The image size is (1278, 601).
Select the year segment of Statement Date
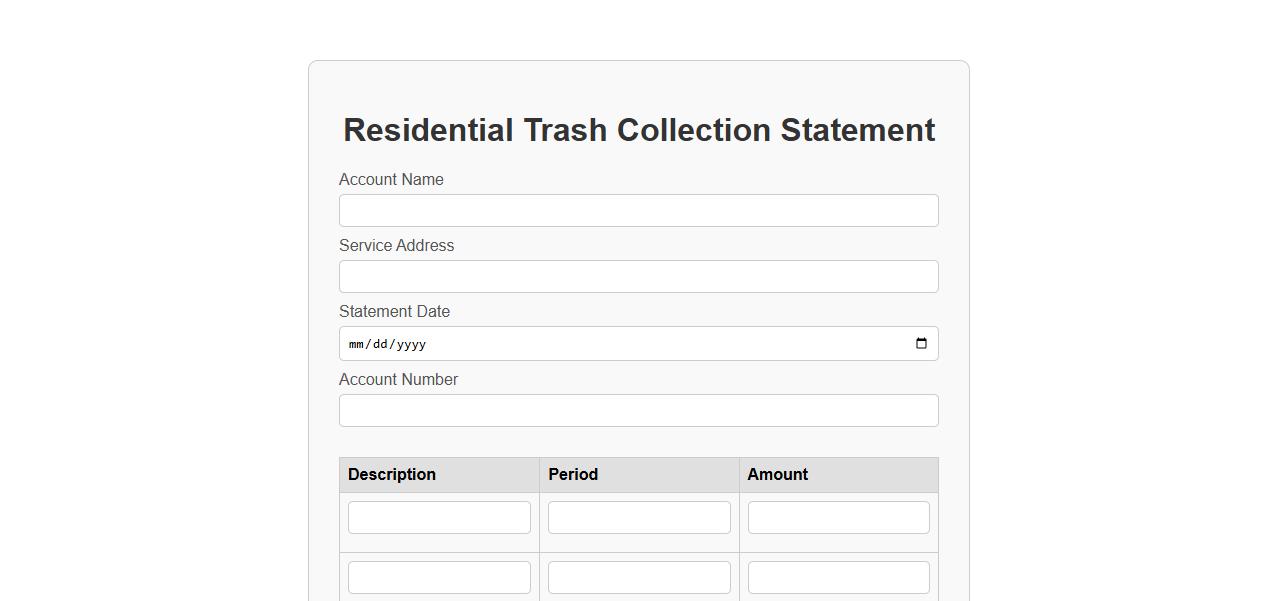pyautogui.click(x=410, y=344)
